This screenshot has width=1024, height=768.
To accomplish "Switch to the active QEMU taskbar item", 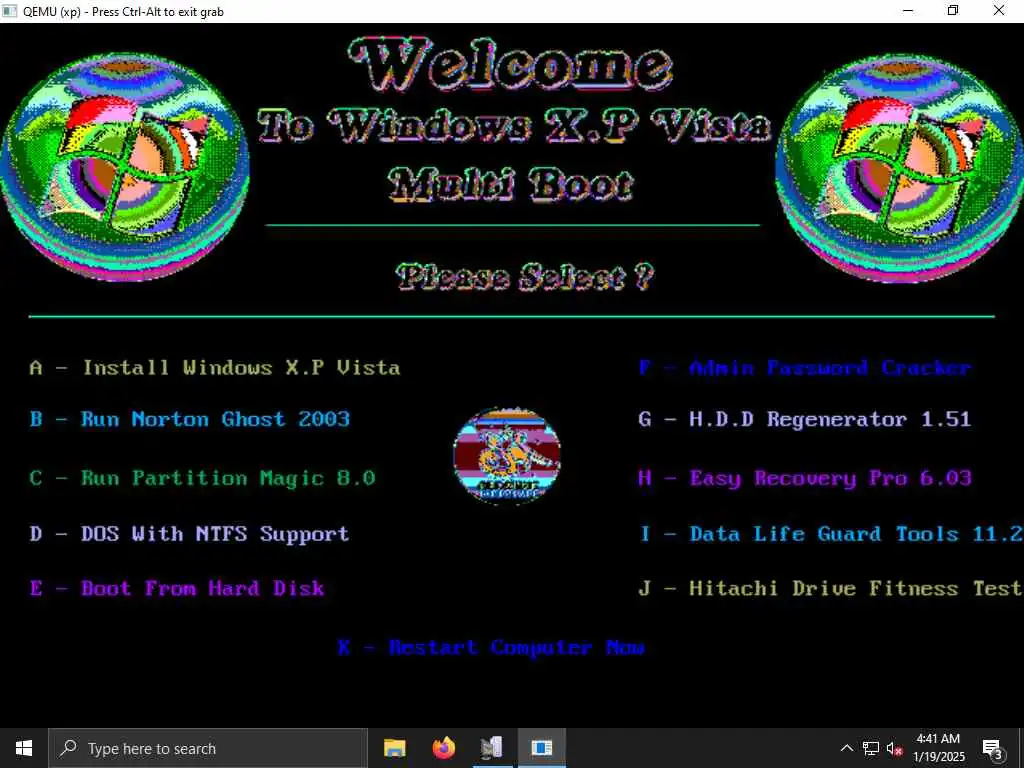I will [541, 748].
